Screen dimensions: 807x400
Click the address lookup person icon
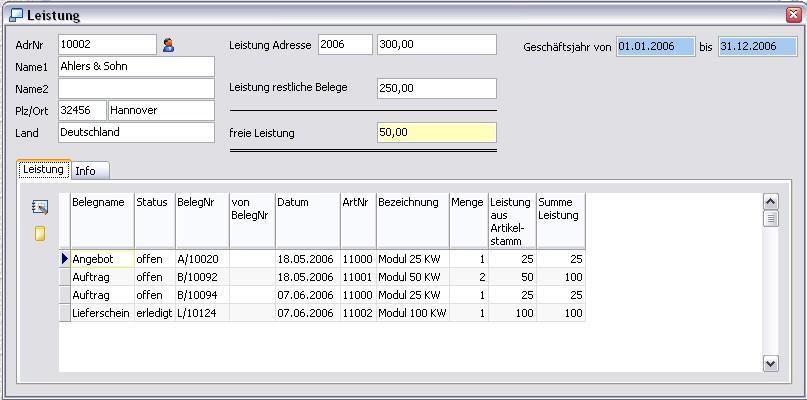[168, 45]
